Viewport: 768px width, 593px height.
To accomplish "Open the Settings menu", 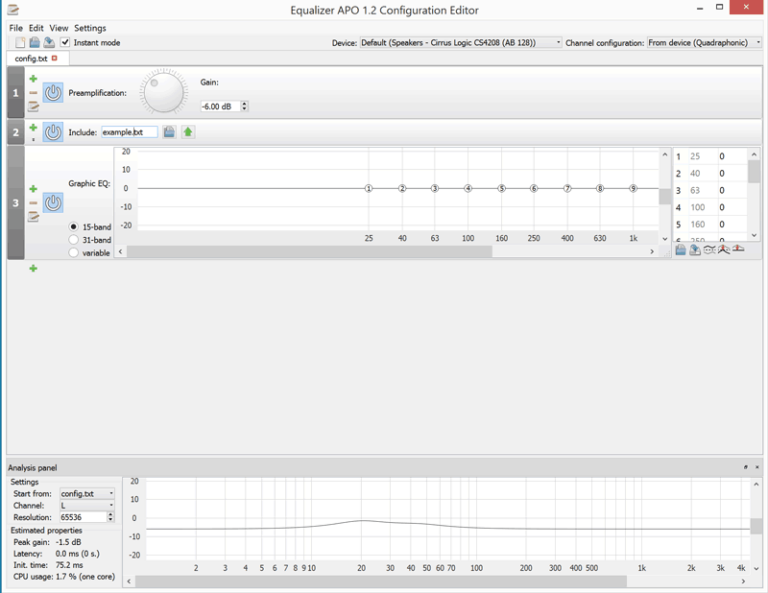I will [90, 28].
